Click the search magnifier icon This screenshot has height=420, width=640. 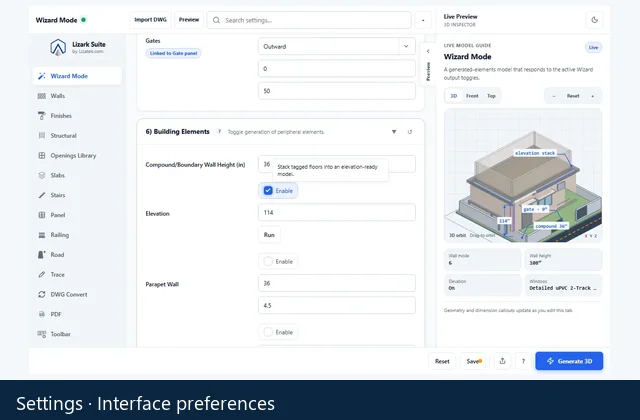[216, 20]
